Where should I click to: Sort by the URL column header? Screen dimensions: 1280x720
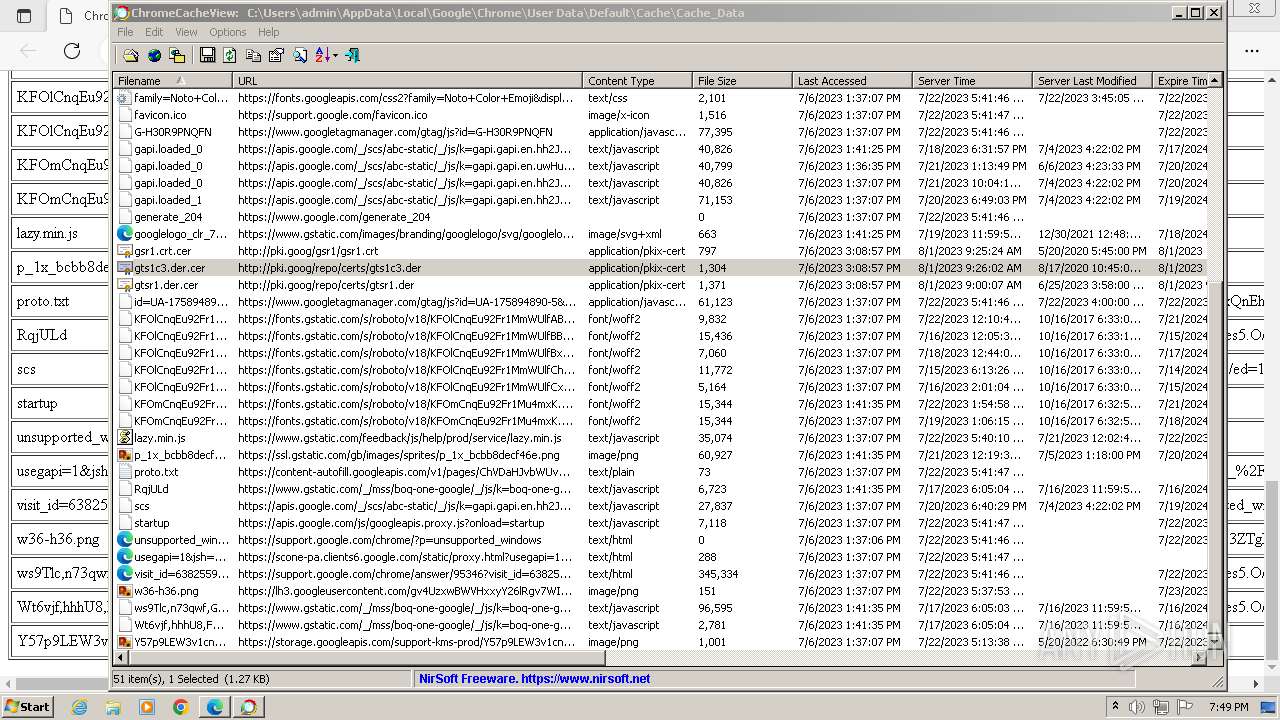tap(407, 81)
